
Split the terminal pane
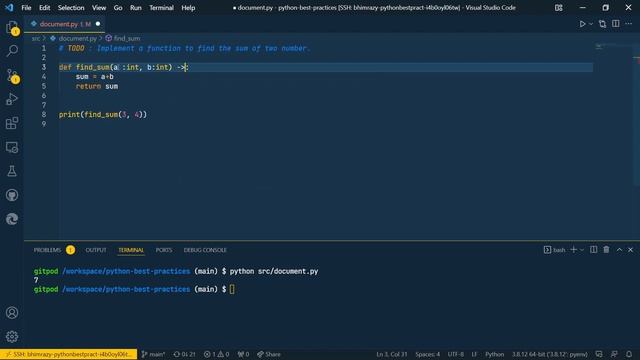click(x=593, y=250)
